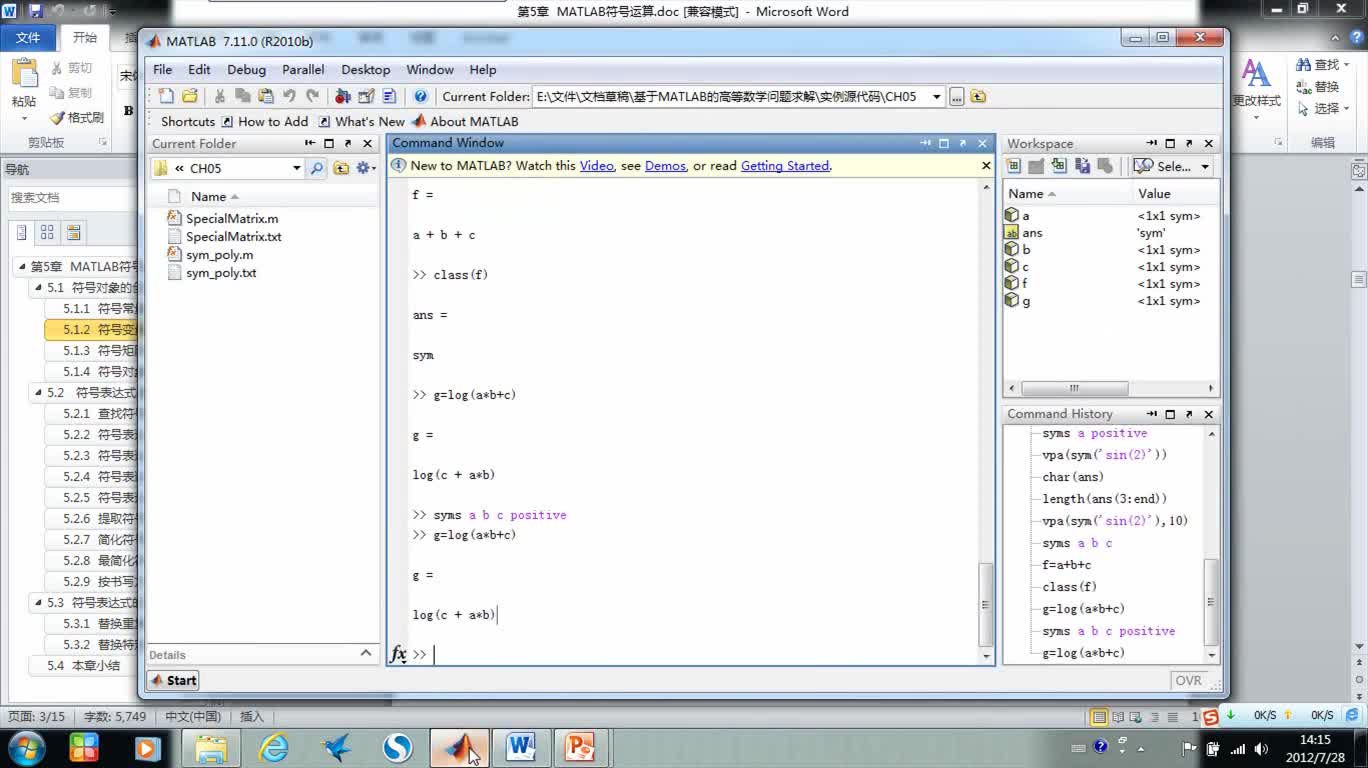The image size is (1368, 768).
Task: Open the gear actions menu in Current Folder
Action: click(x=365, y=168)
